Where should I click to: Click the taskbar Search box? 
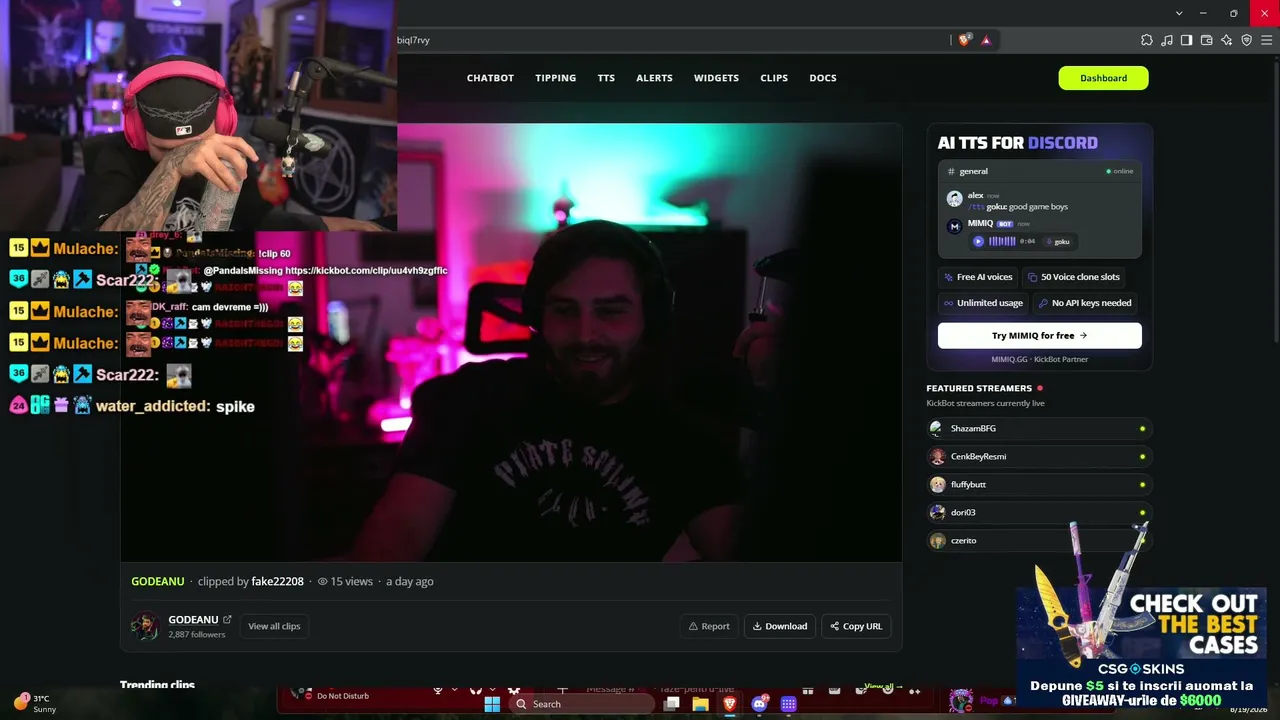(581, 704)
